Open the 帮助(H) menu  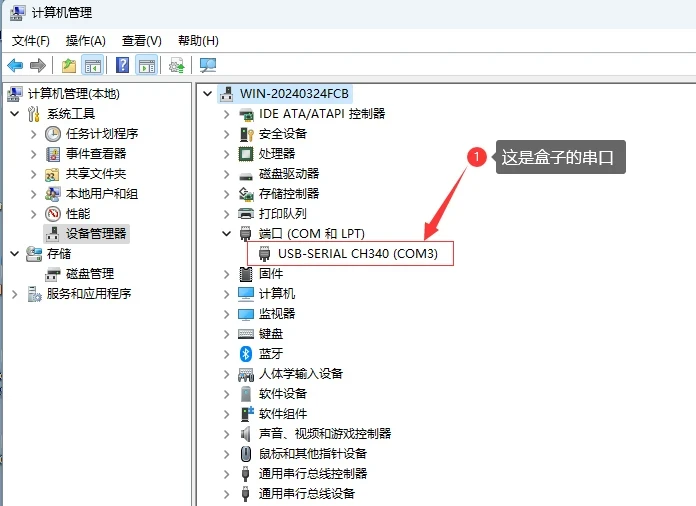(x=198, y=41)
